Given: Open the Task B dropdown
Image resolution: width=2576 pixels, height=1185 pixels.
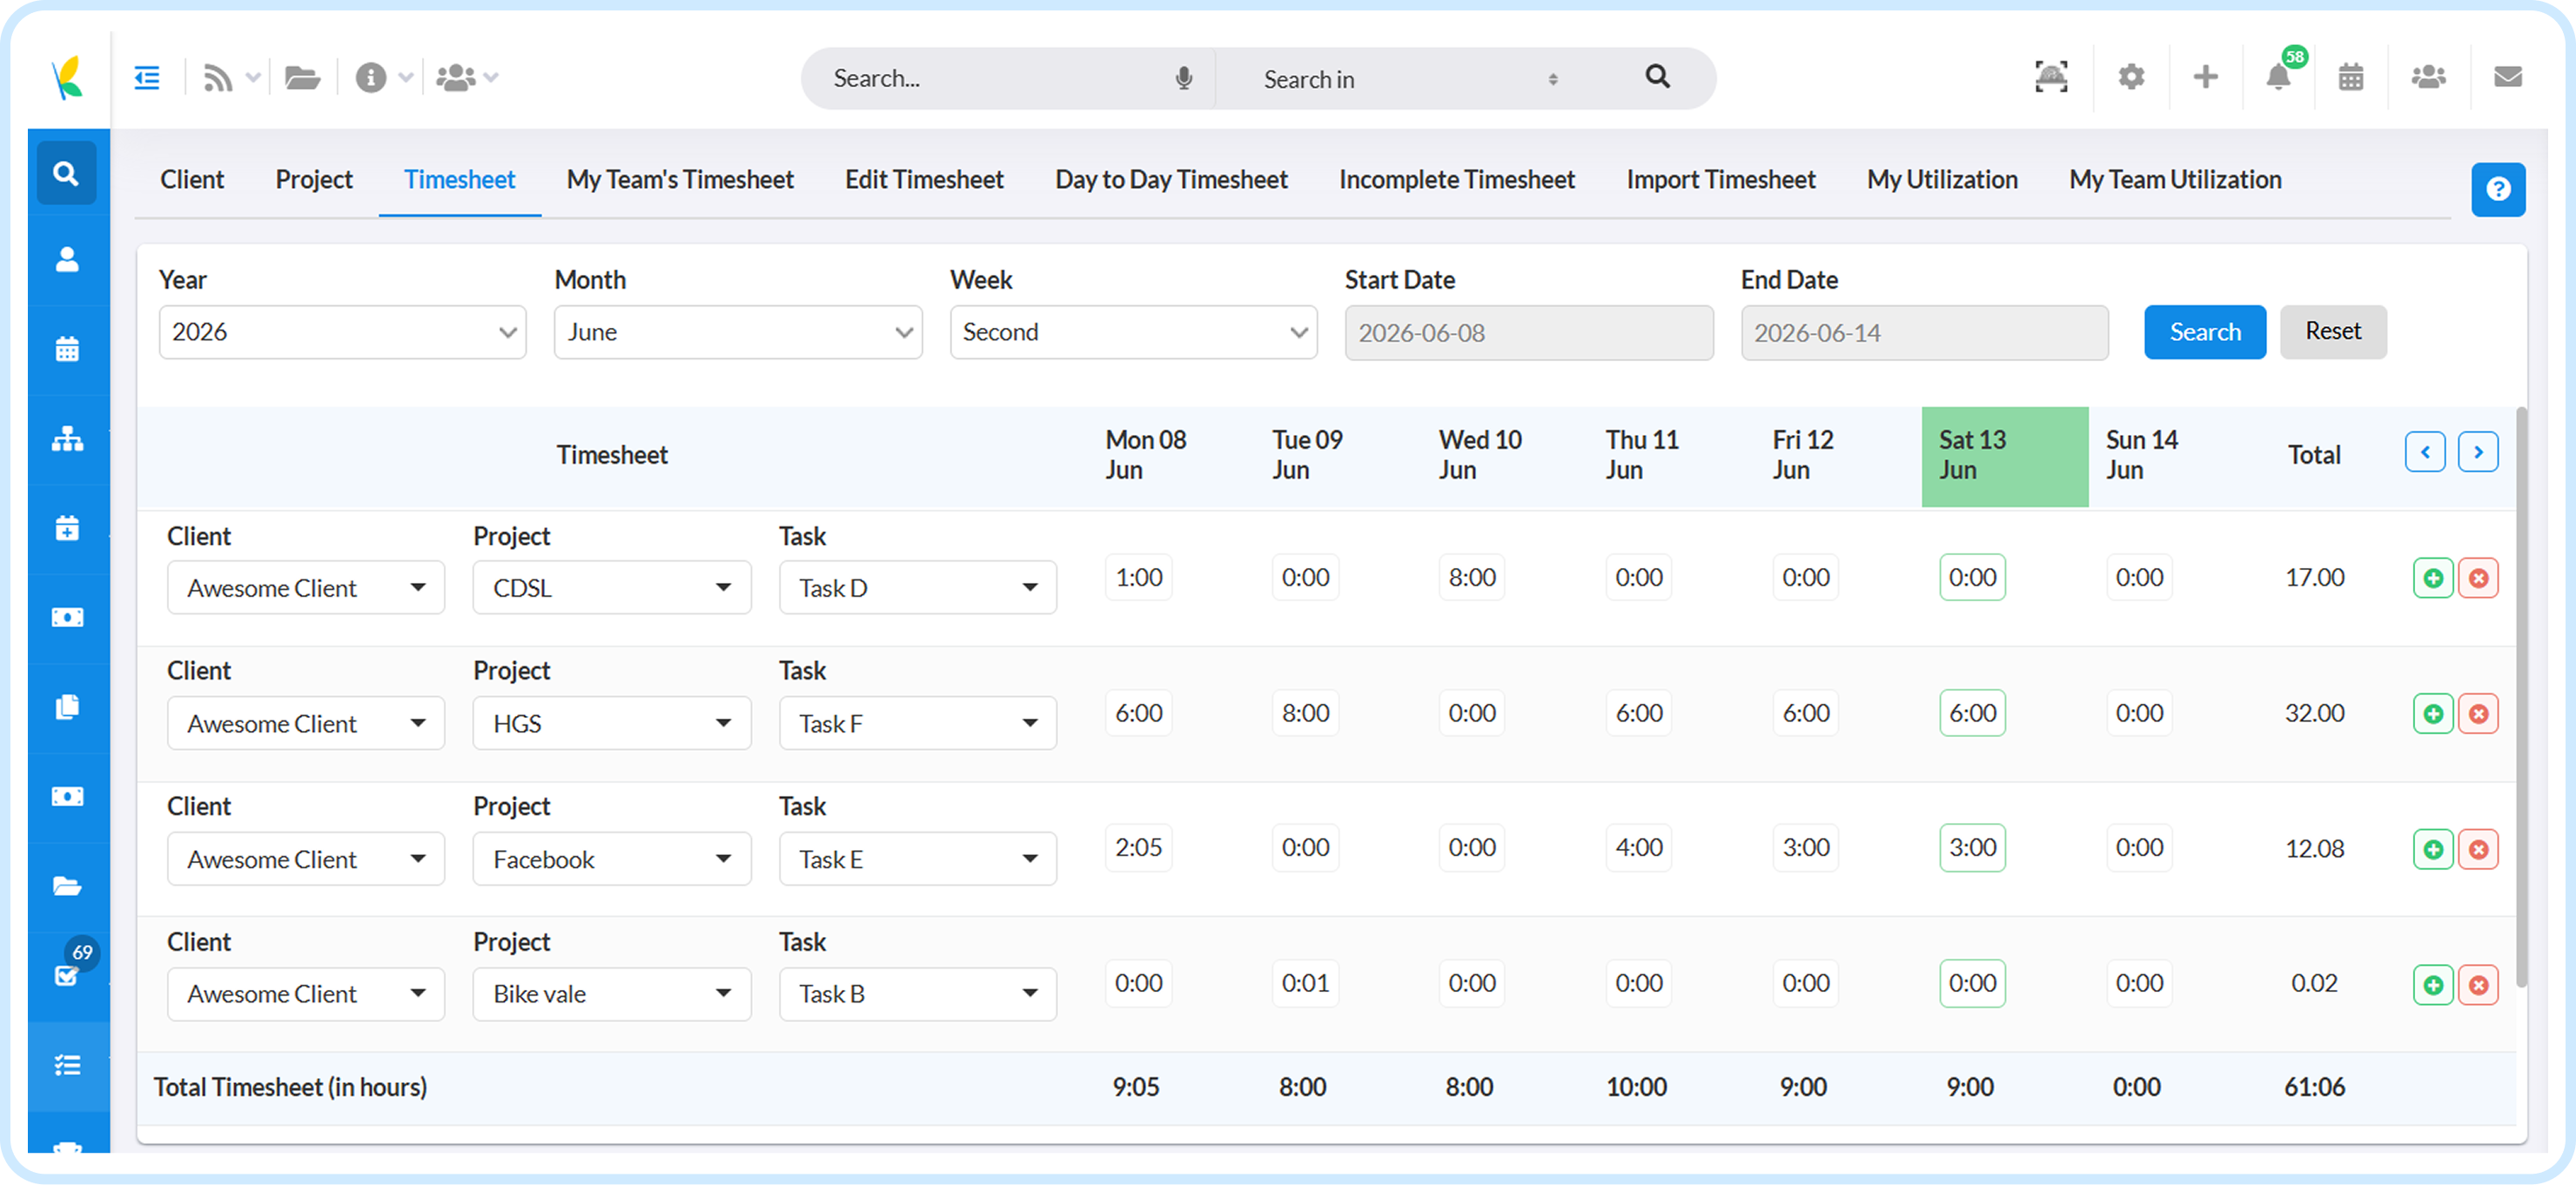Looking at the screenshot, I should [917, 994].
